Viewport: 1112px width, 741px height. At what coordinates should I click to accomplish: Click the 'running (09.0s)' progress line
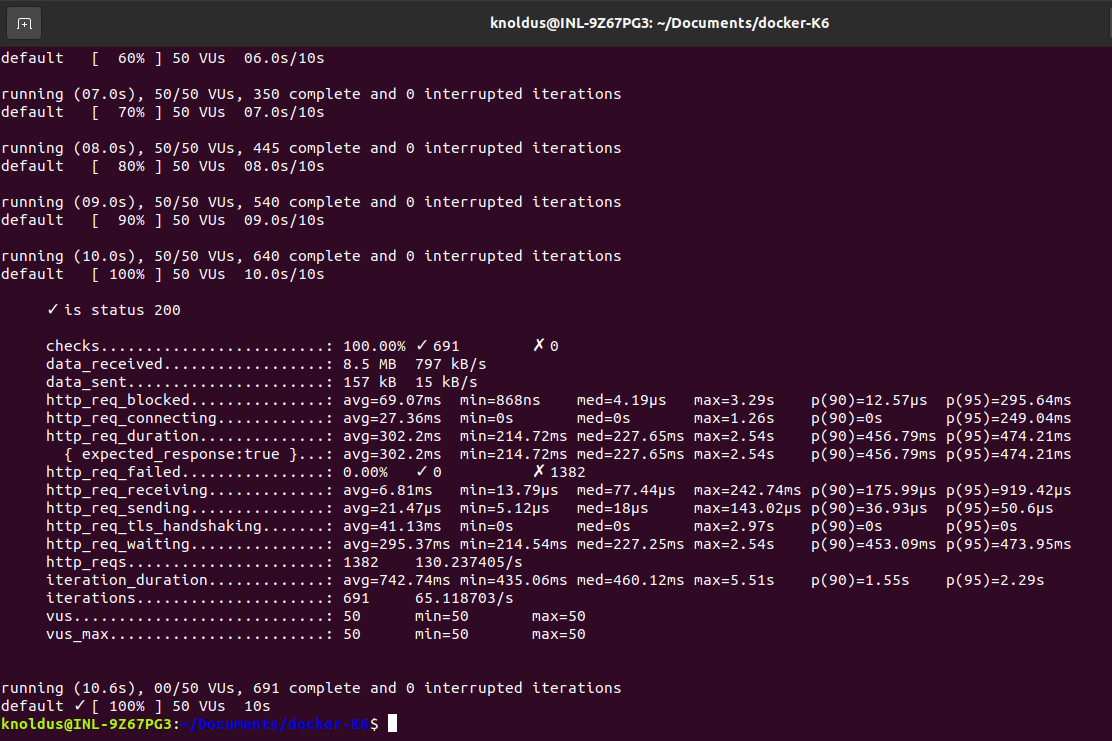(x=311, y=202)
